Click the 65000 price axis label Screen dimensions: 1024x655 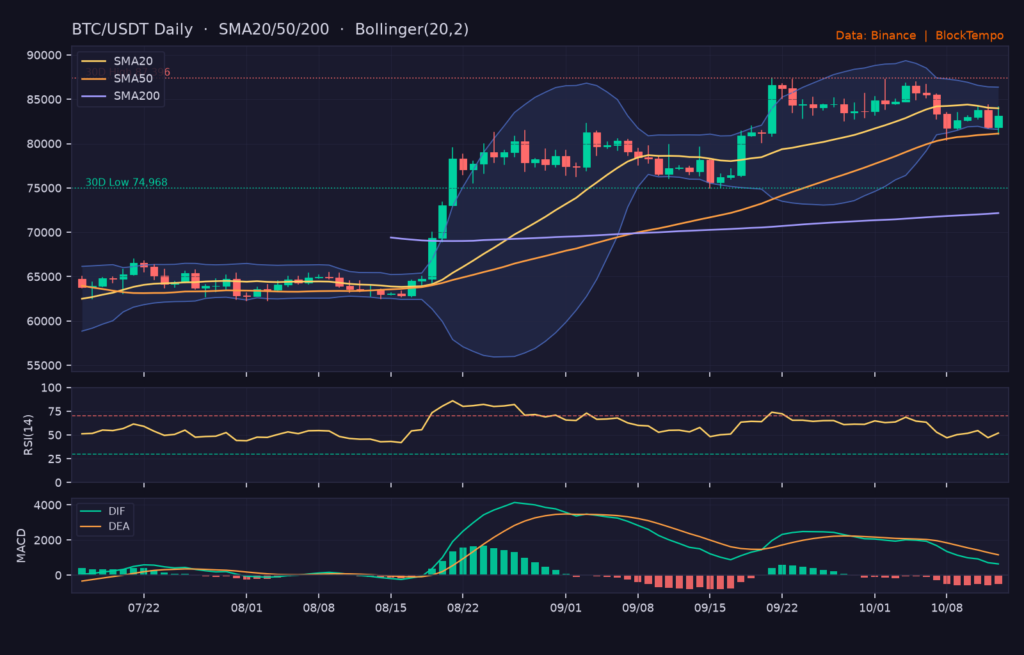pyautogui.click(x=44, y=277)
